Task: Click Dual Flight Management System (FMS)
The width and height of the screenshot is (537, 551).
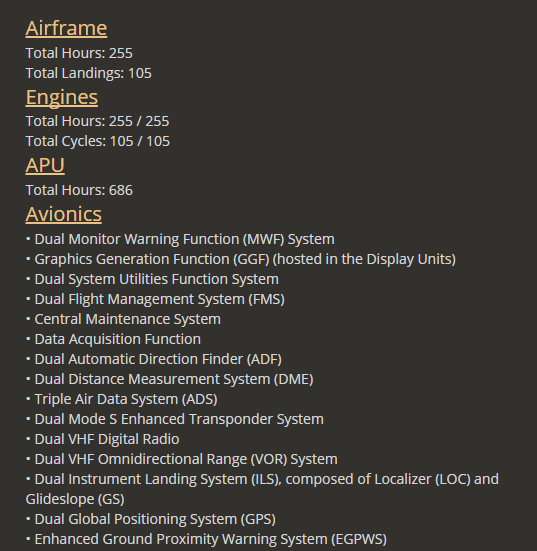Action: 155,299
